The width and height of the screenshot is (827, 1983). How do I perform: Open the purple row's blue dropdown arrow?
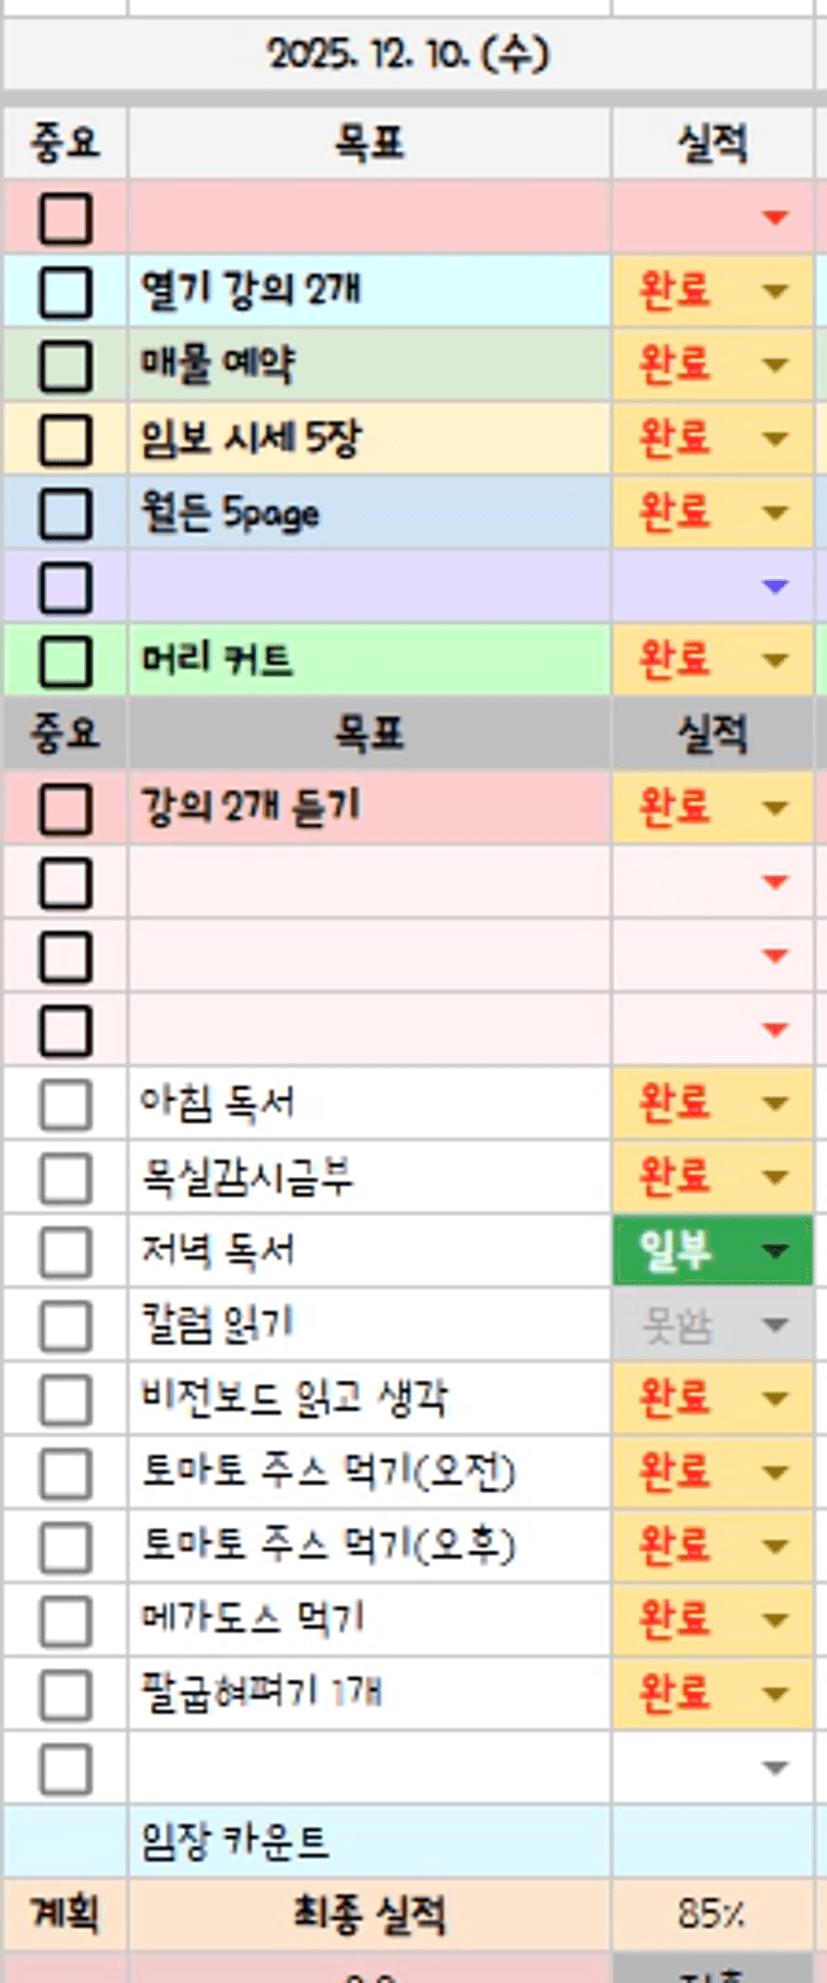[x=775, y=587]
